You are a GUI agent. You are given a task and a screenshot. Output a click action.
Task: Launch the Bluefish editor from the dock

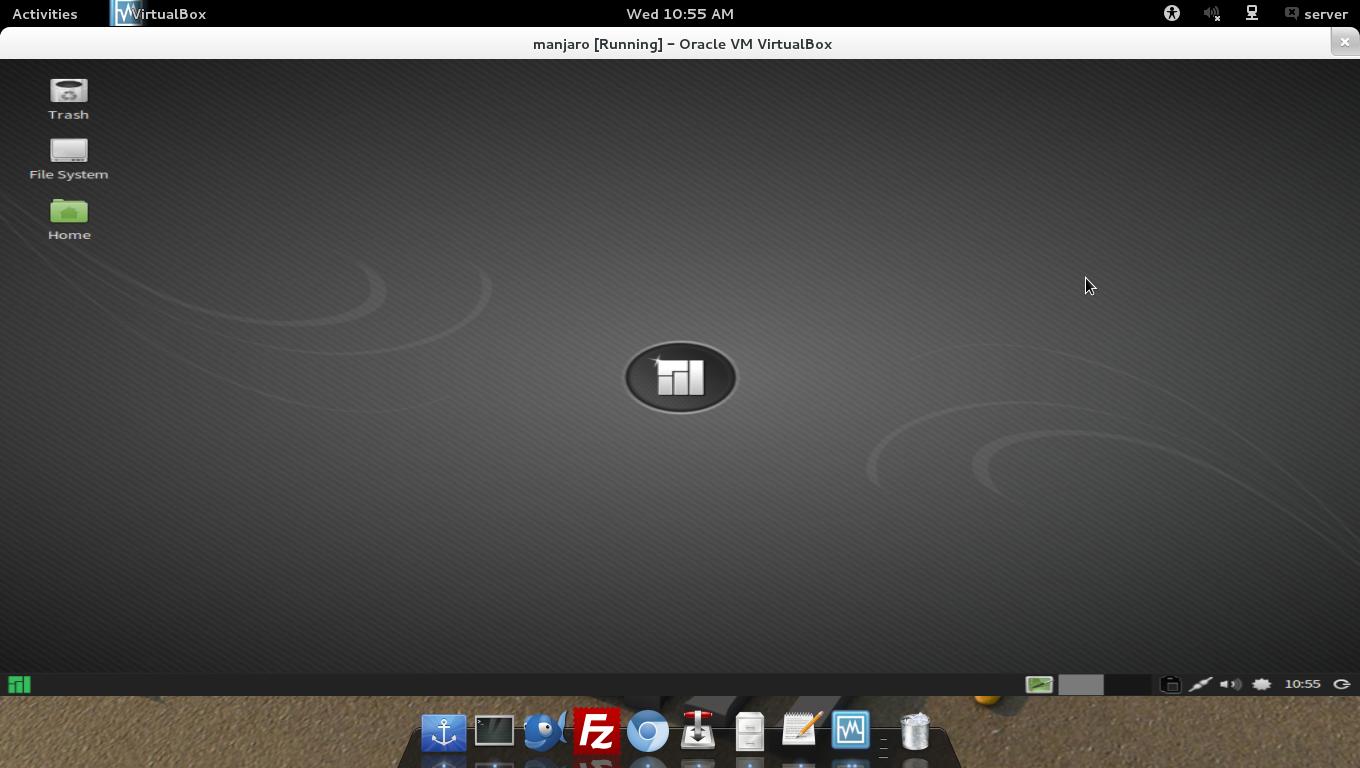point(545,731)
